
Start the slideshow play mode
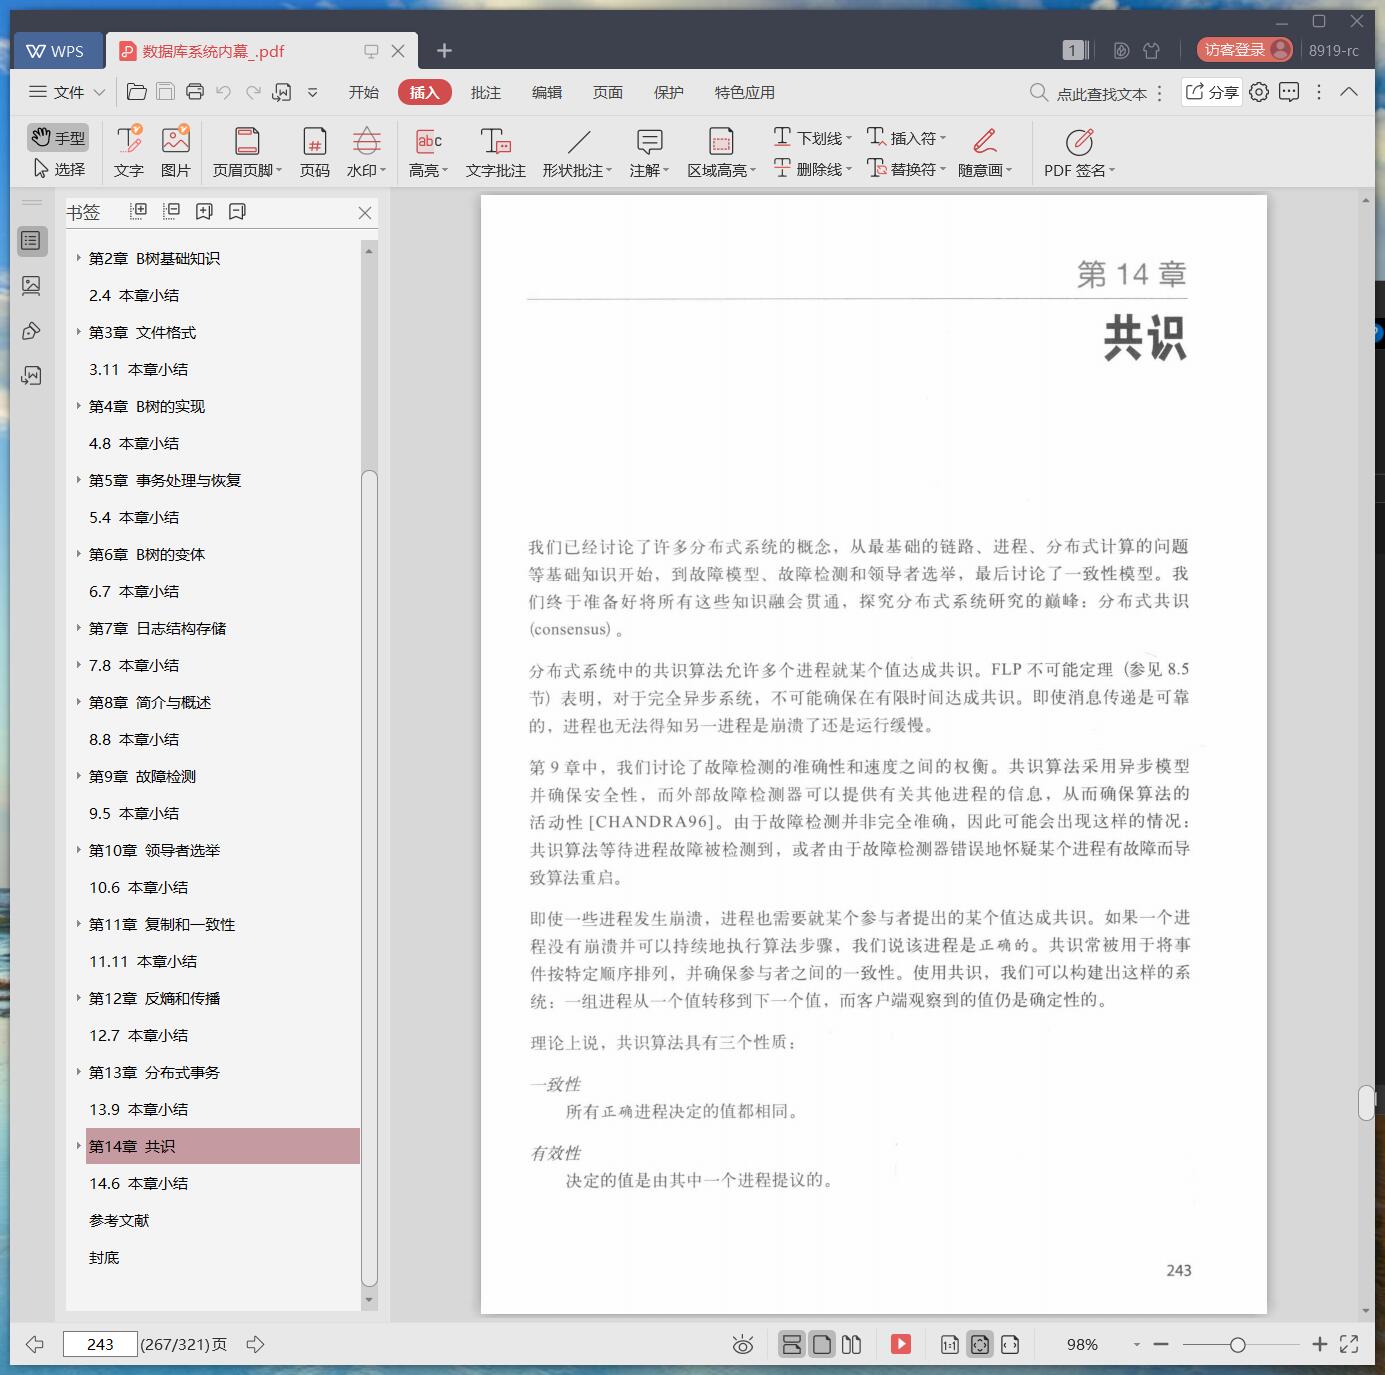(x=901, y=1344)
